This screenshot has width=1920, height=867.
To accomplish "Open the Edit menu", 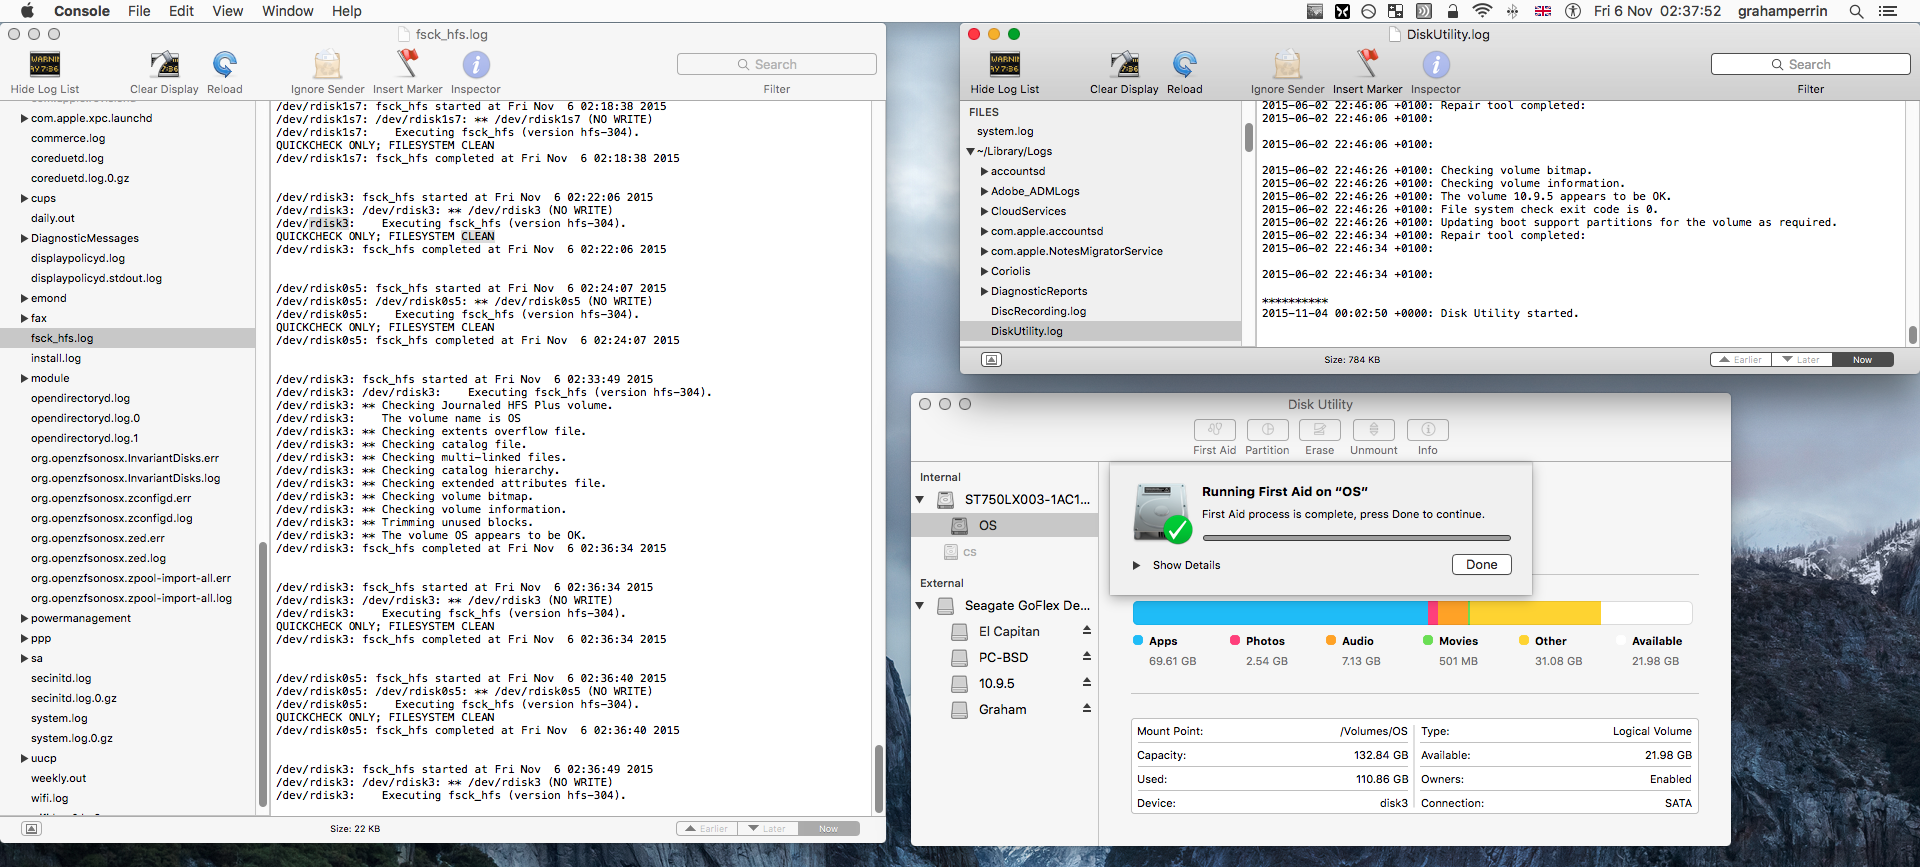I will pyautogui.click(x=181, y=11).
